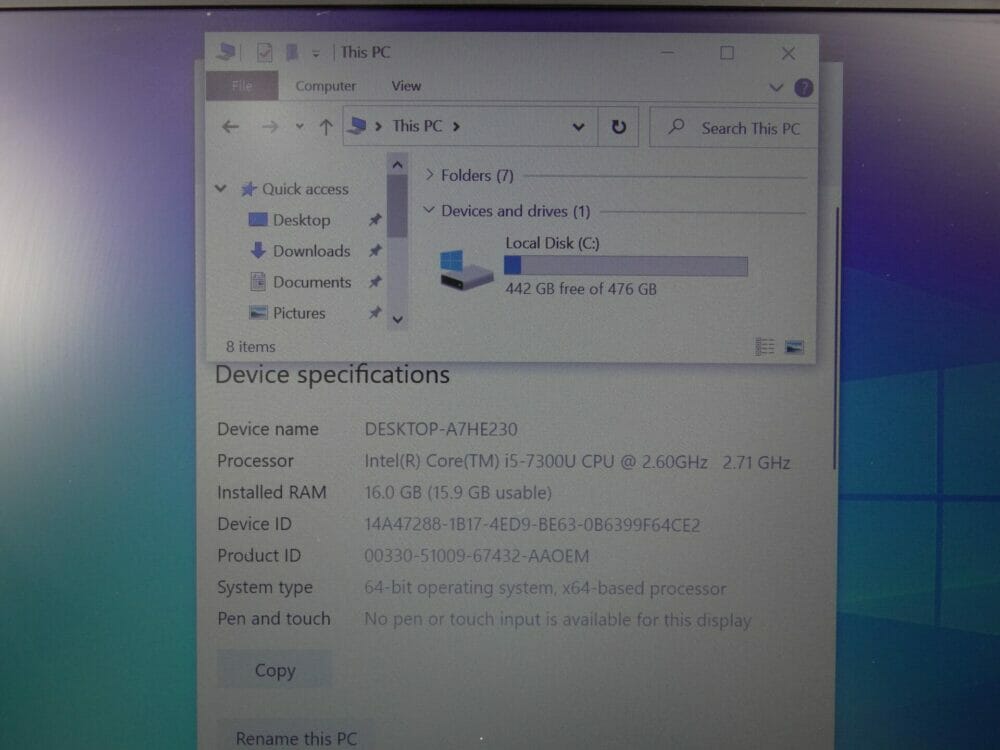Click the Properties quick access toolbar icon

click(x=265, y=52)
